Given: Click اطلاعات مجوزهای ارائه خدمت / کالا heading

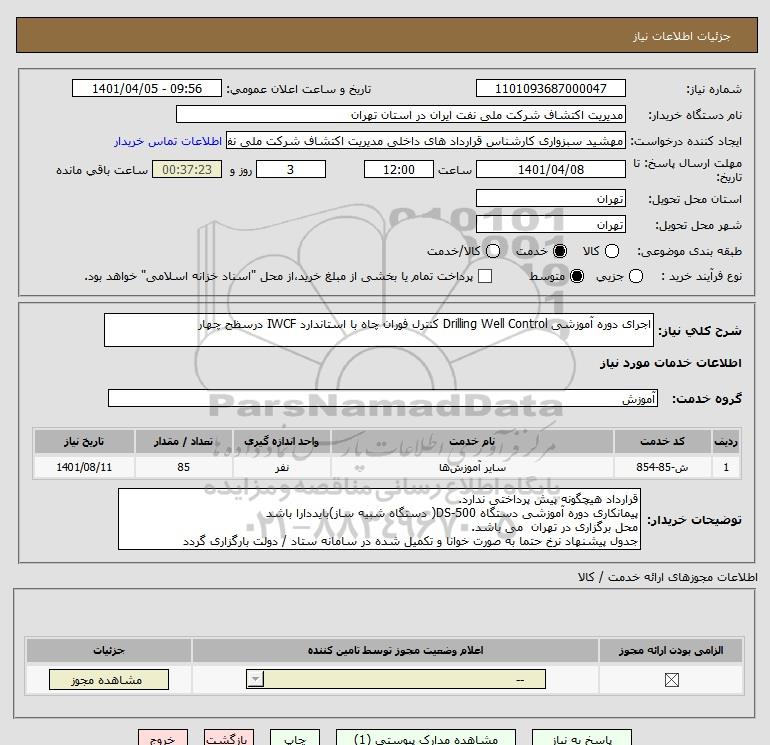Looking at the screenshot, I should tap(668, 577).
